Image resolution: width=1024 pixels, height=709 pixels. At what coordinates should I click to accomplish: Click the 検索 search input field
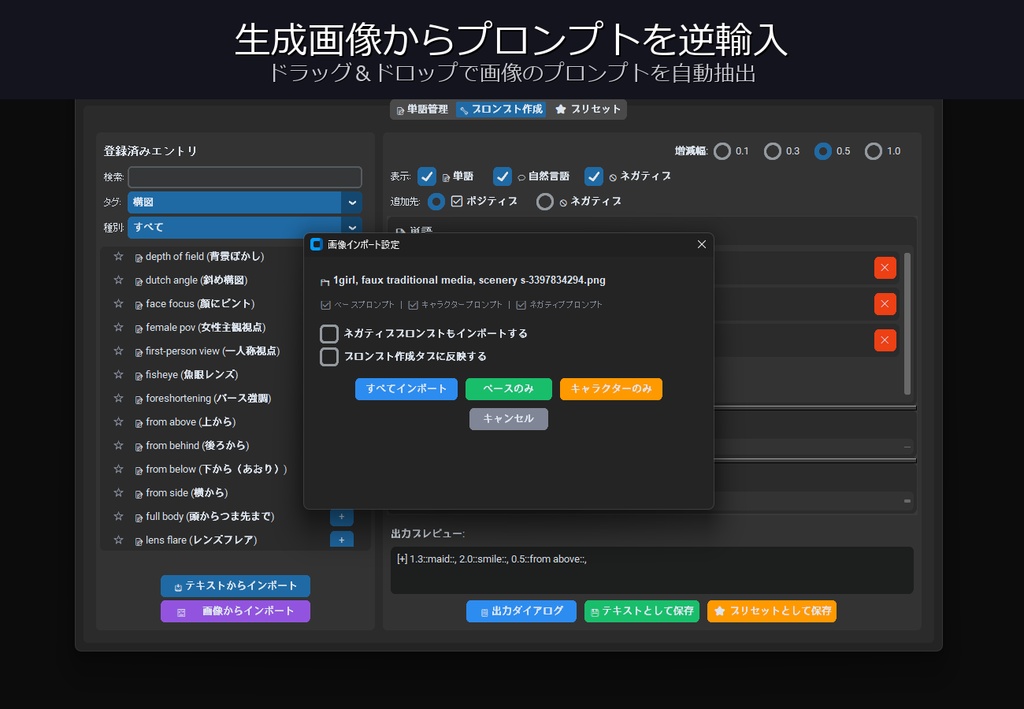(247, 177)
